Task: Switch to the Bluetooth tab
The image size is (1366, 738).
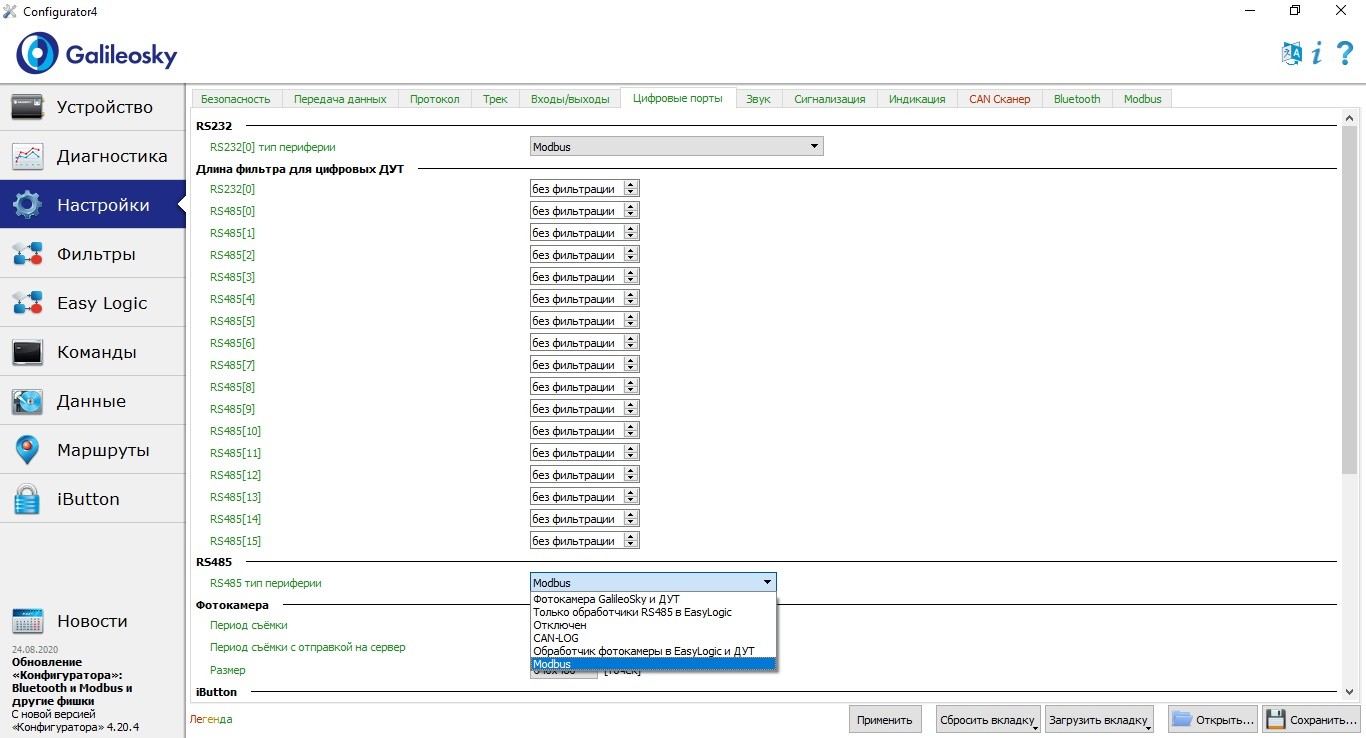Action: point(1076,99)
